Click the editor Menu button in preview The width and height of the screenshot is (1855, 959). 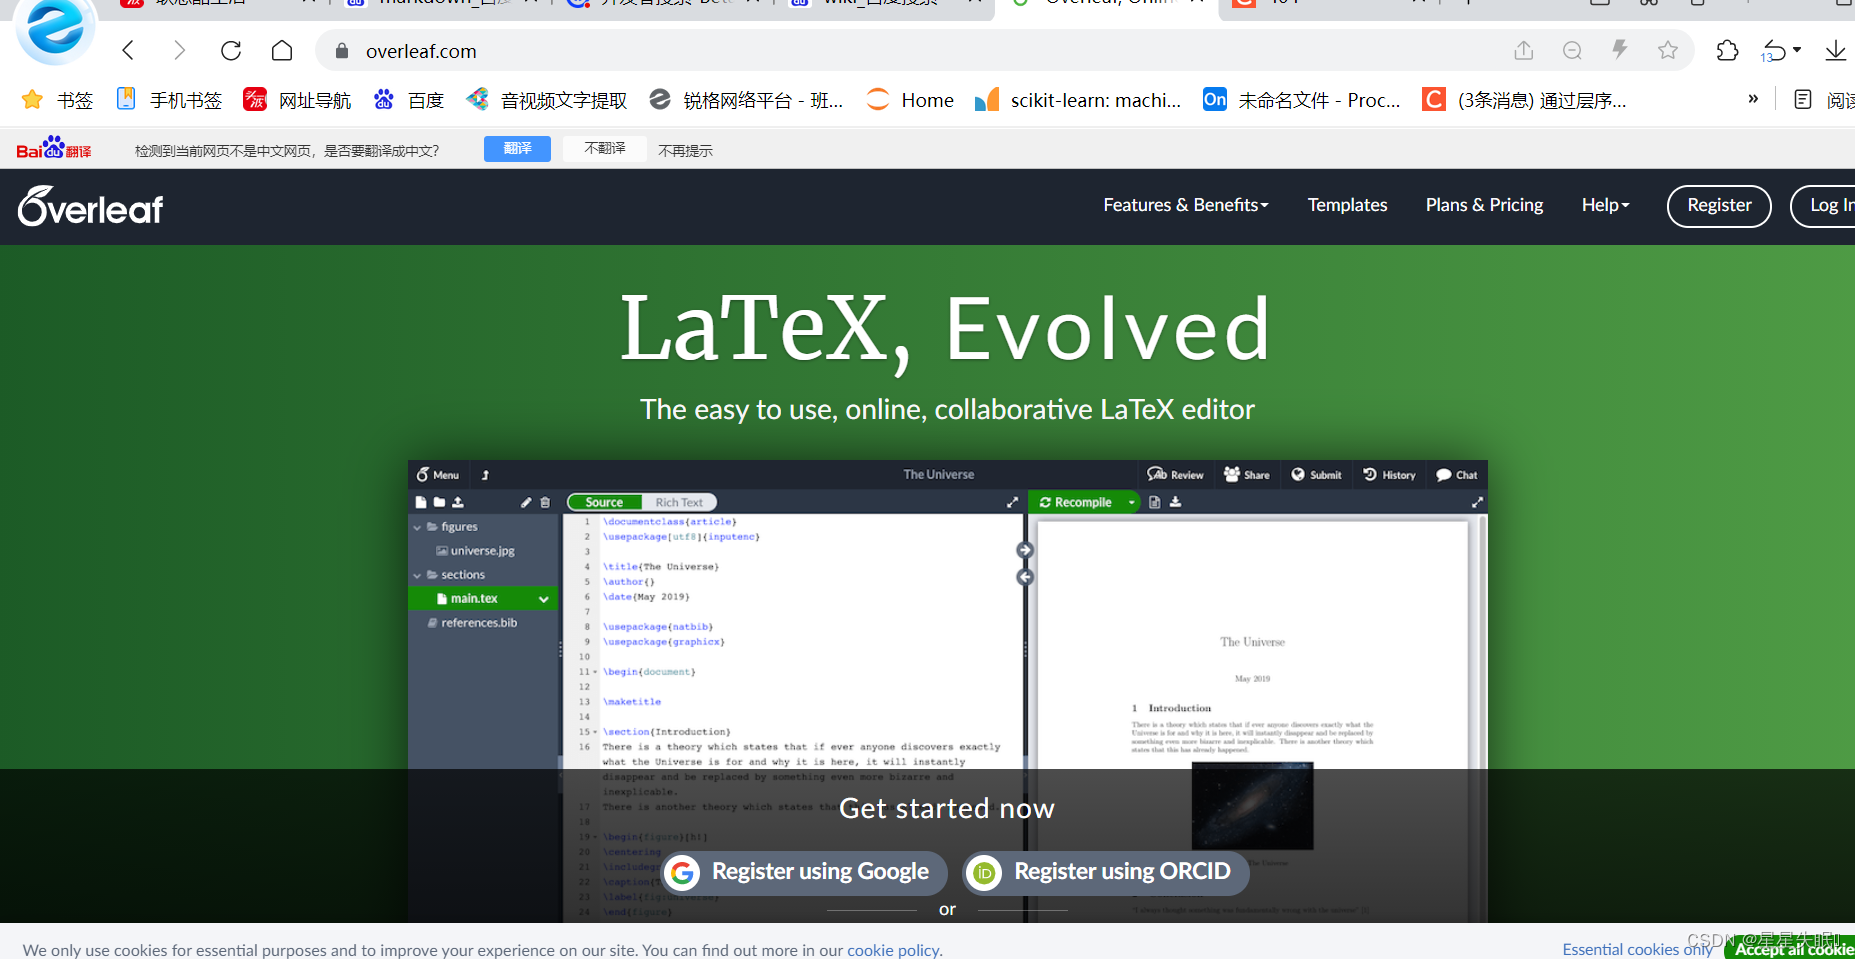(x=438, y=475)
